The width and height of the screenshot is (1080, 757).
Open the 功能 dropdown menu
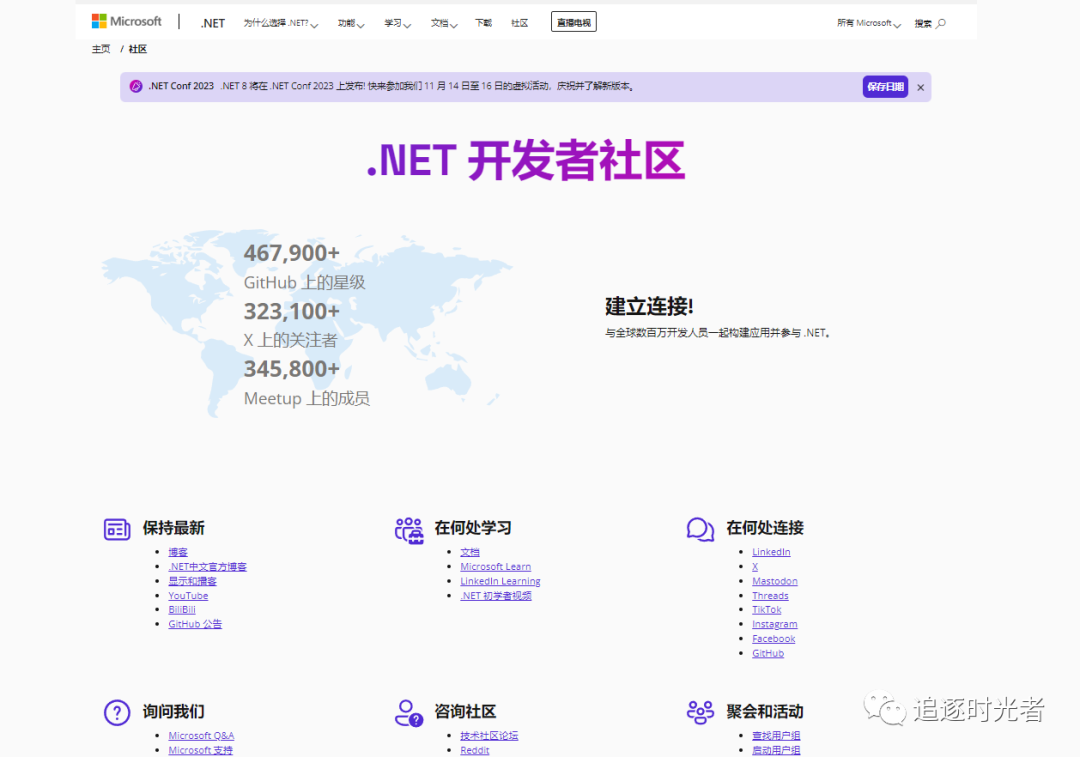pyautogui.click(x=350, y=22)
